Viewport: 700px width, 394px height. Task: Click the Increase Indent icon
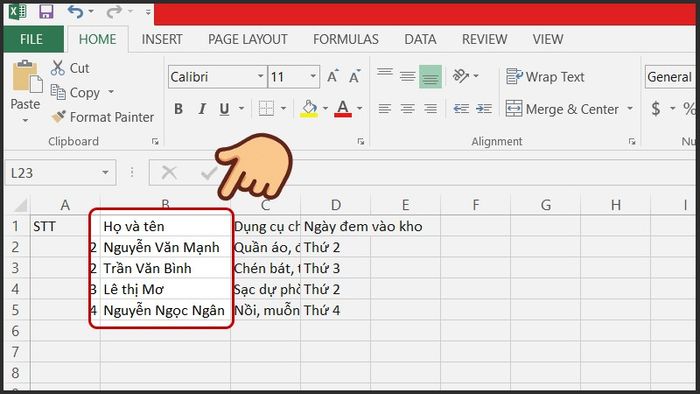[x=484, y=108]
